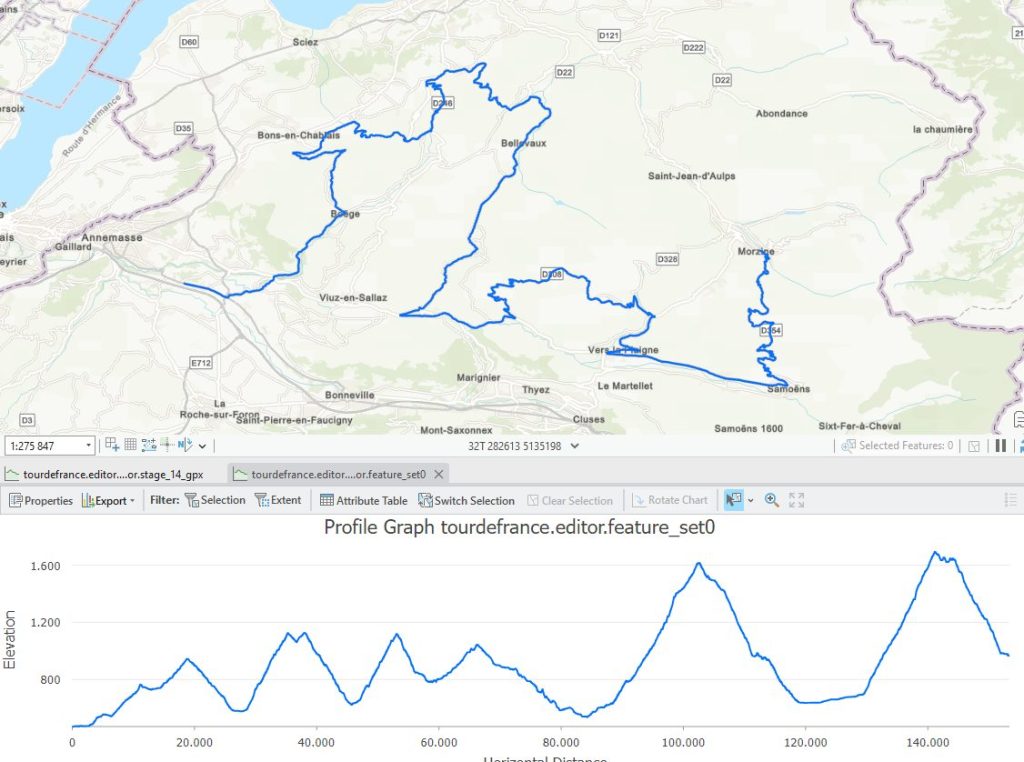Open the Attribute Table
Image resolution: width=1024 pixels, height=762 pixels.
point(363,500)
